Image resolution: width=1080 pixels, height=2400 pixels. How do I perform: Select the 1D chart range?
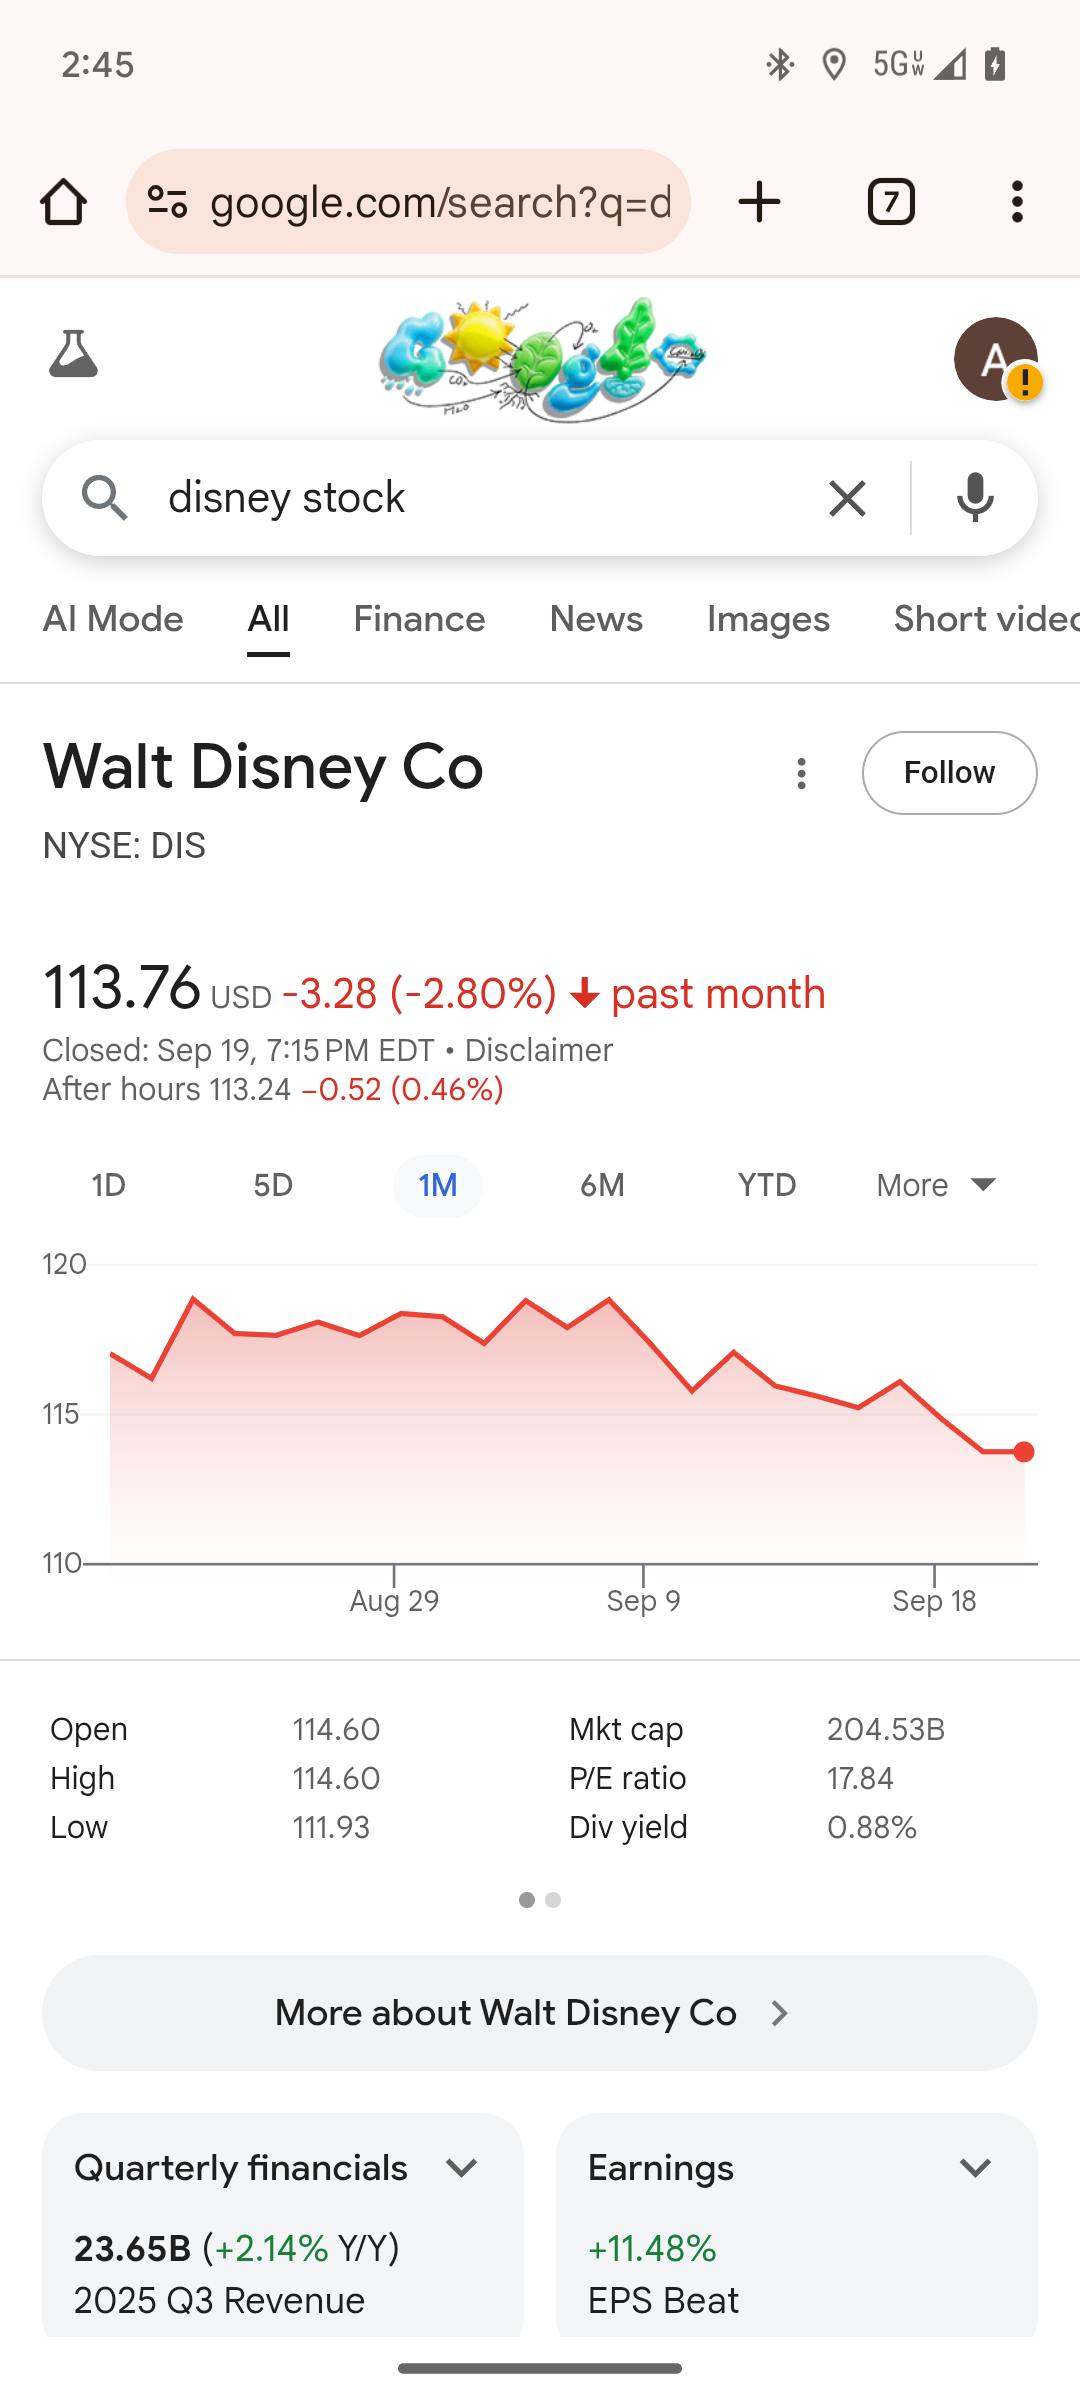click(108, 1186)
